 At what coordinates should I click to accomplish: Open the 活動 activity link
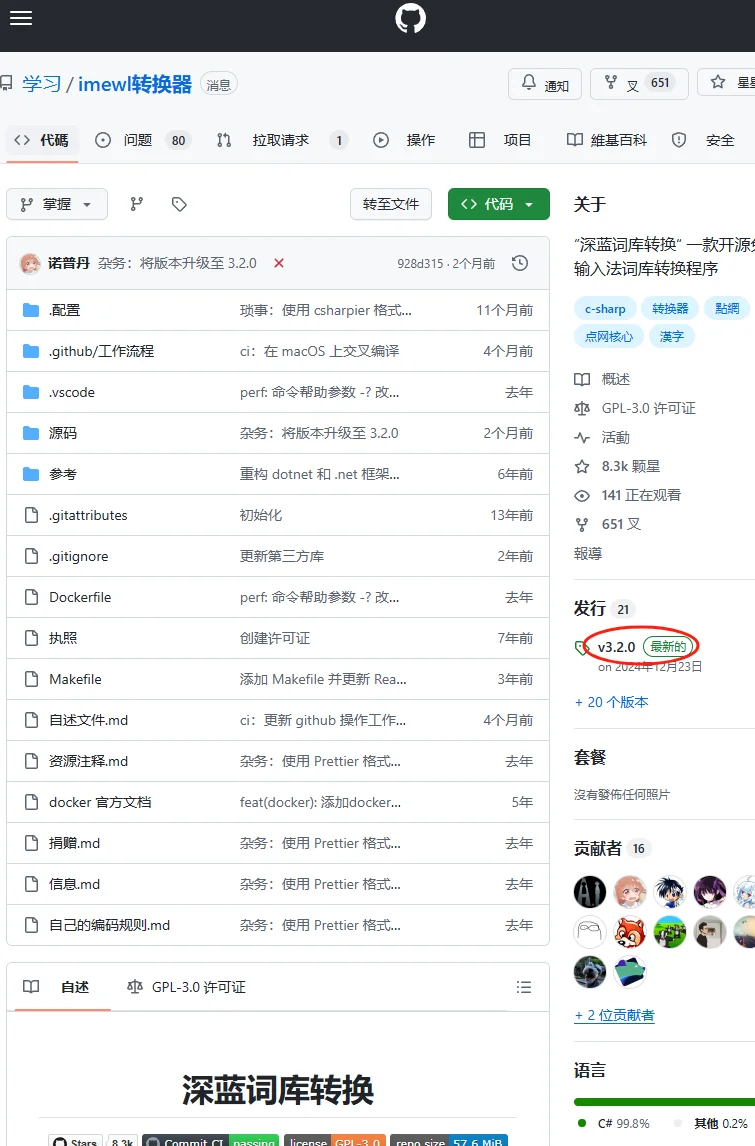tap(602, 437)
